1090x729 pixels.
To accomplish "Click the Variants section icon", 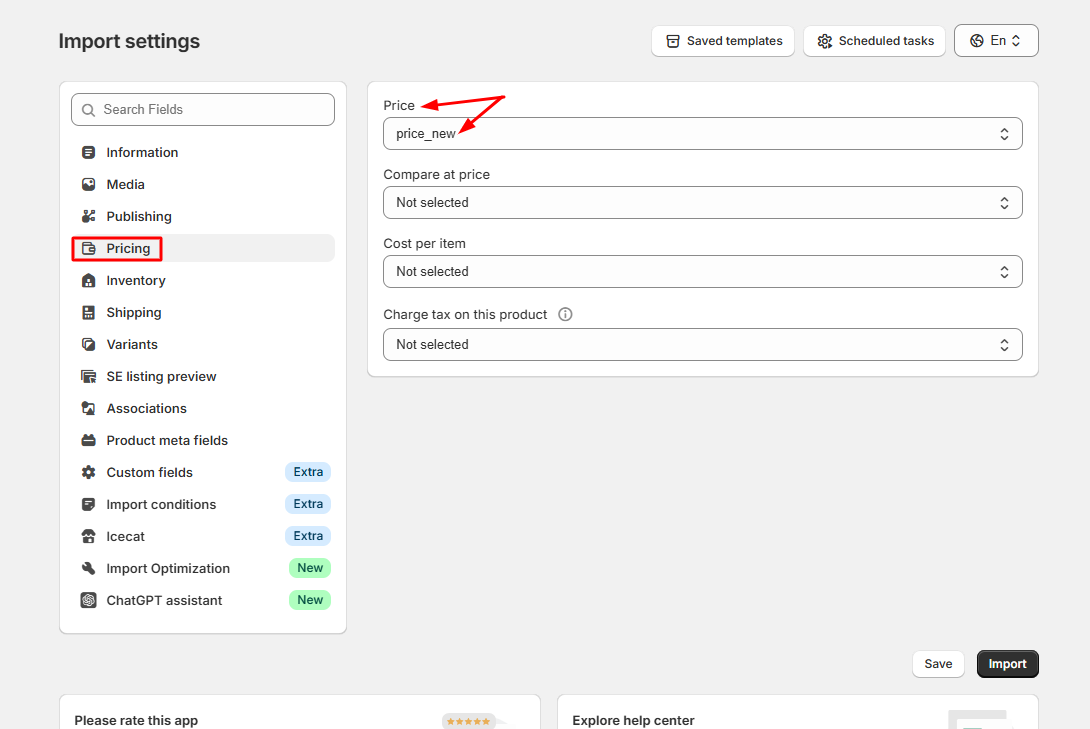I will click(x=88, y=344).
